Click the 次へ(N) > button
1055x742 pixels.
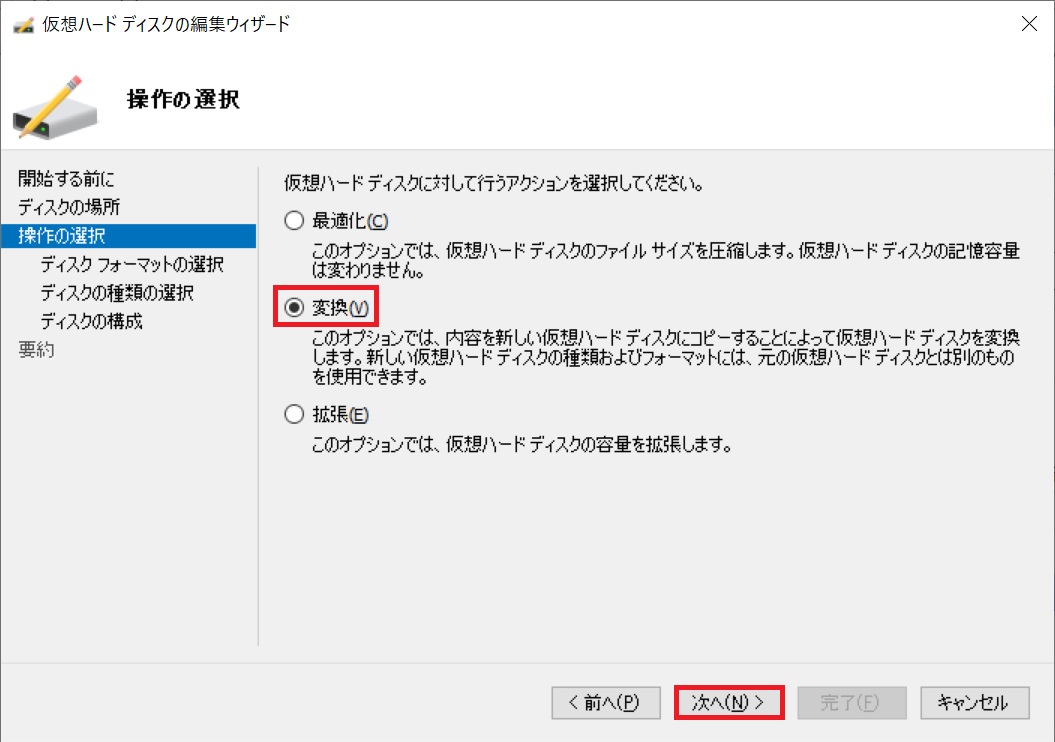[x=729, y=702]
